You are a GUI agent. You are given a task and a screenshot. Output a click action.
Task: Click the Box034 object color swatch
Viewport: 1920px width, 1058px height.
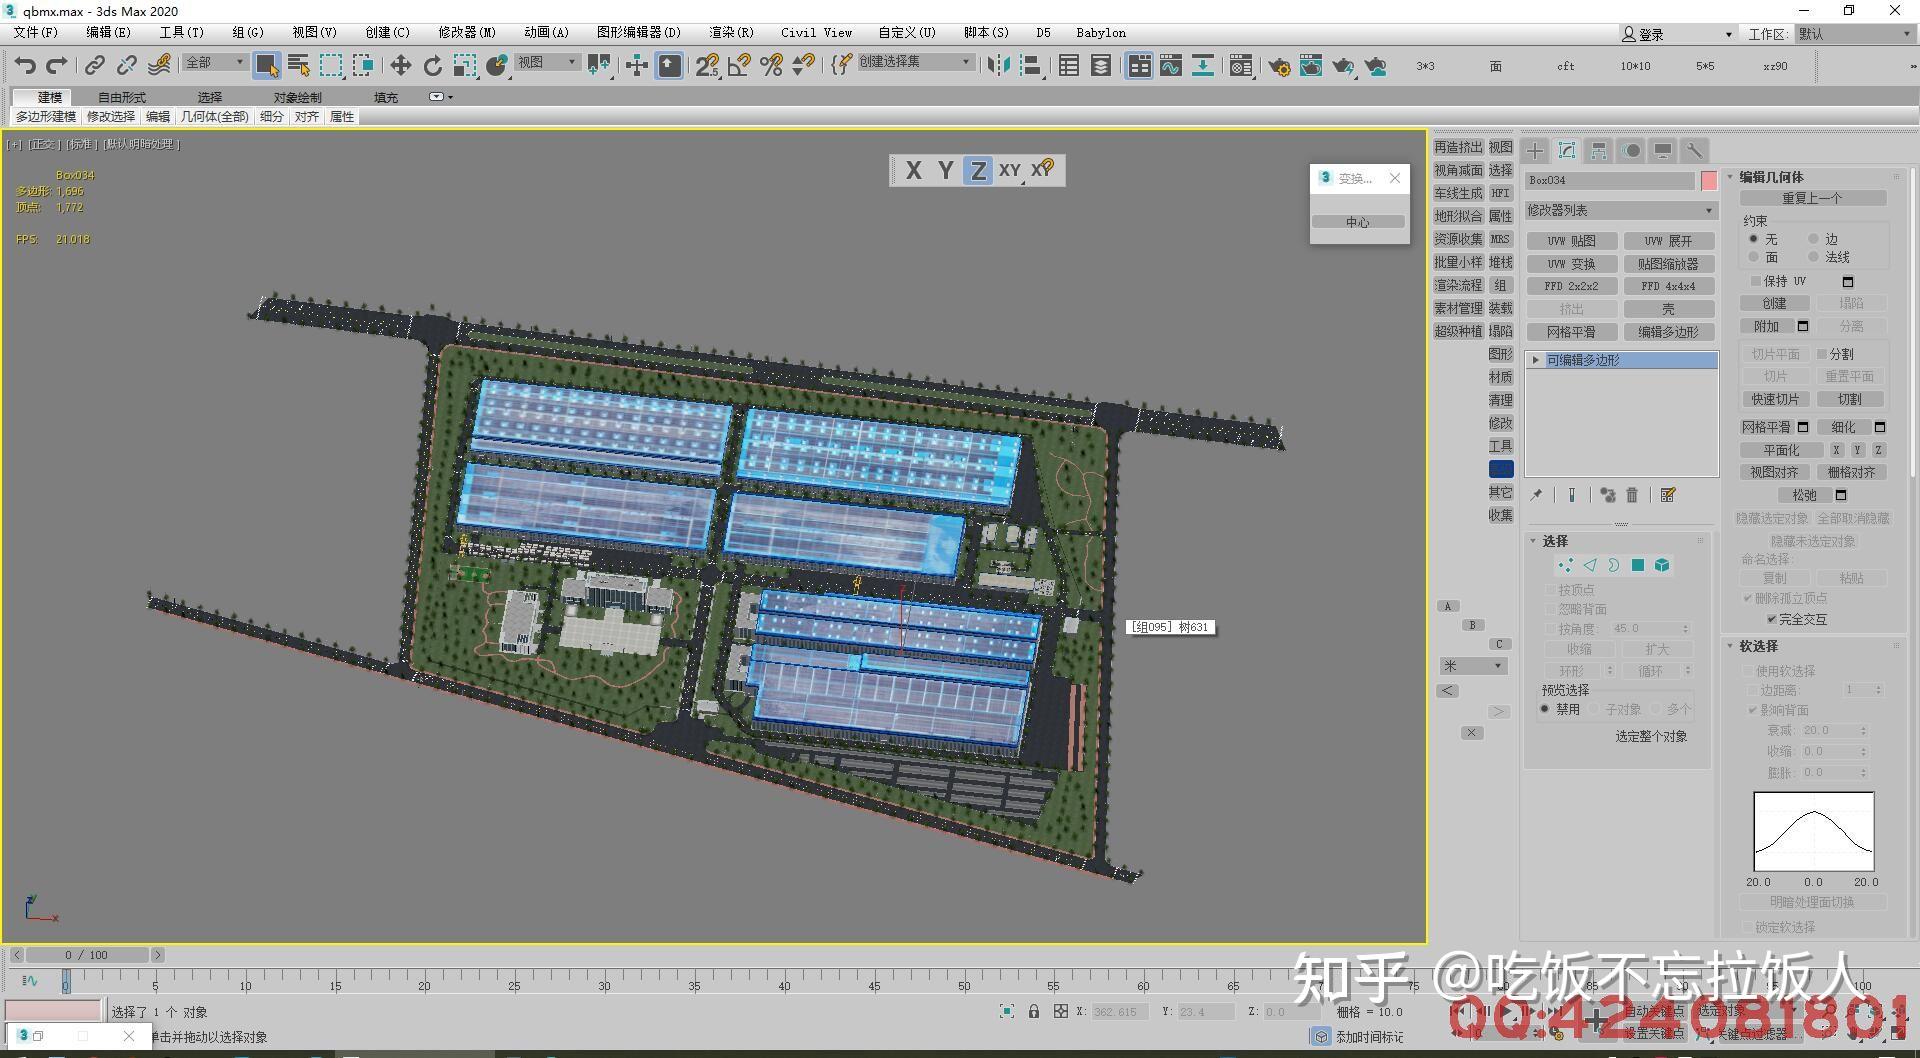(x=1707, y=180)
